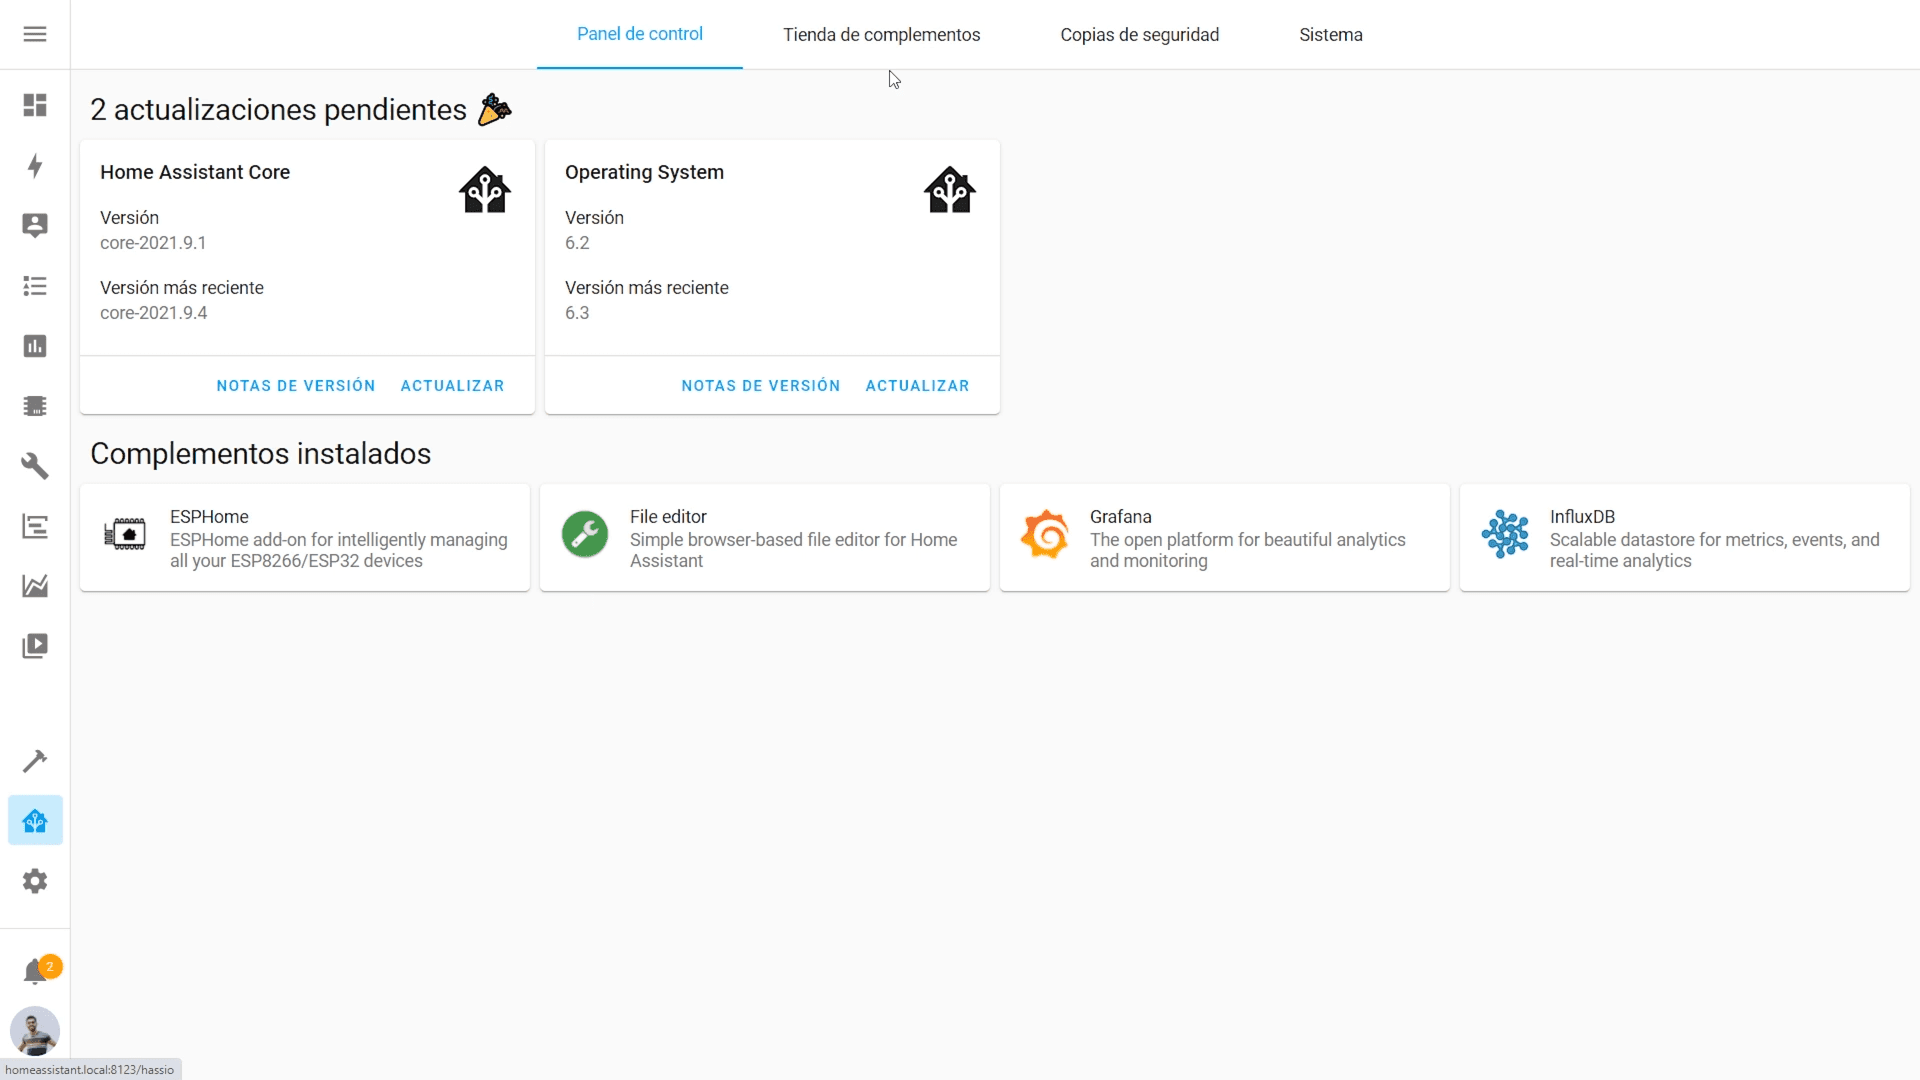Click the File editor wrench icon
1920x1080 pixels.
(585, 535)
